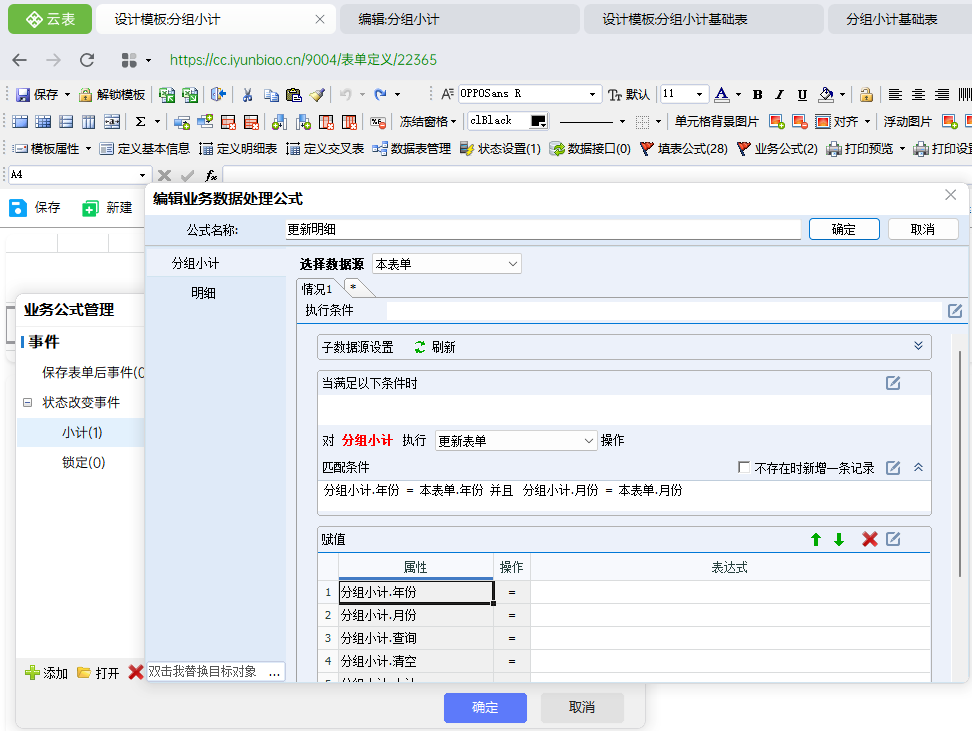The height and width of the screenshot is (731, 972).
Task: Collapse 匹配条件 section with up chevron
Action: point(918,467)
